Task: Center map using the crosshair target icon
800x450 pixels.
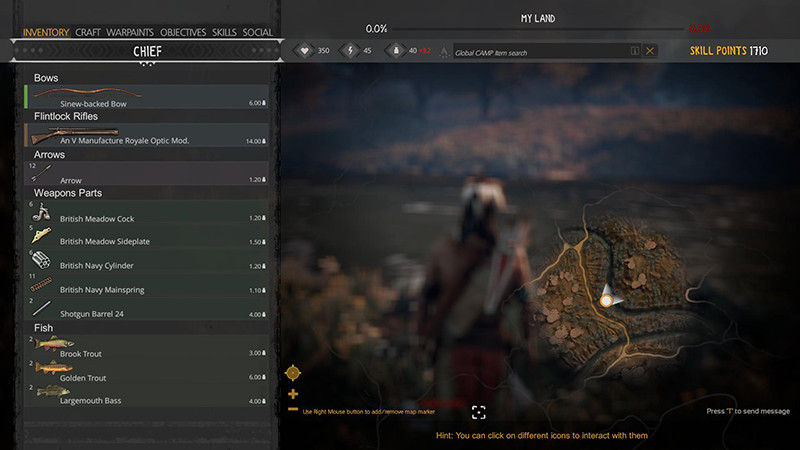Action: pos(293,373)
